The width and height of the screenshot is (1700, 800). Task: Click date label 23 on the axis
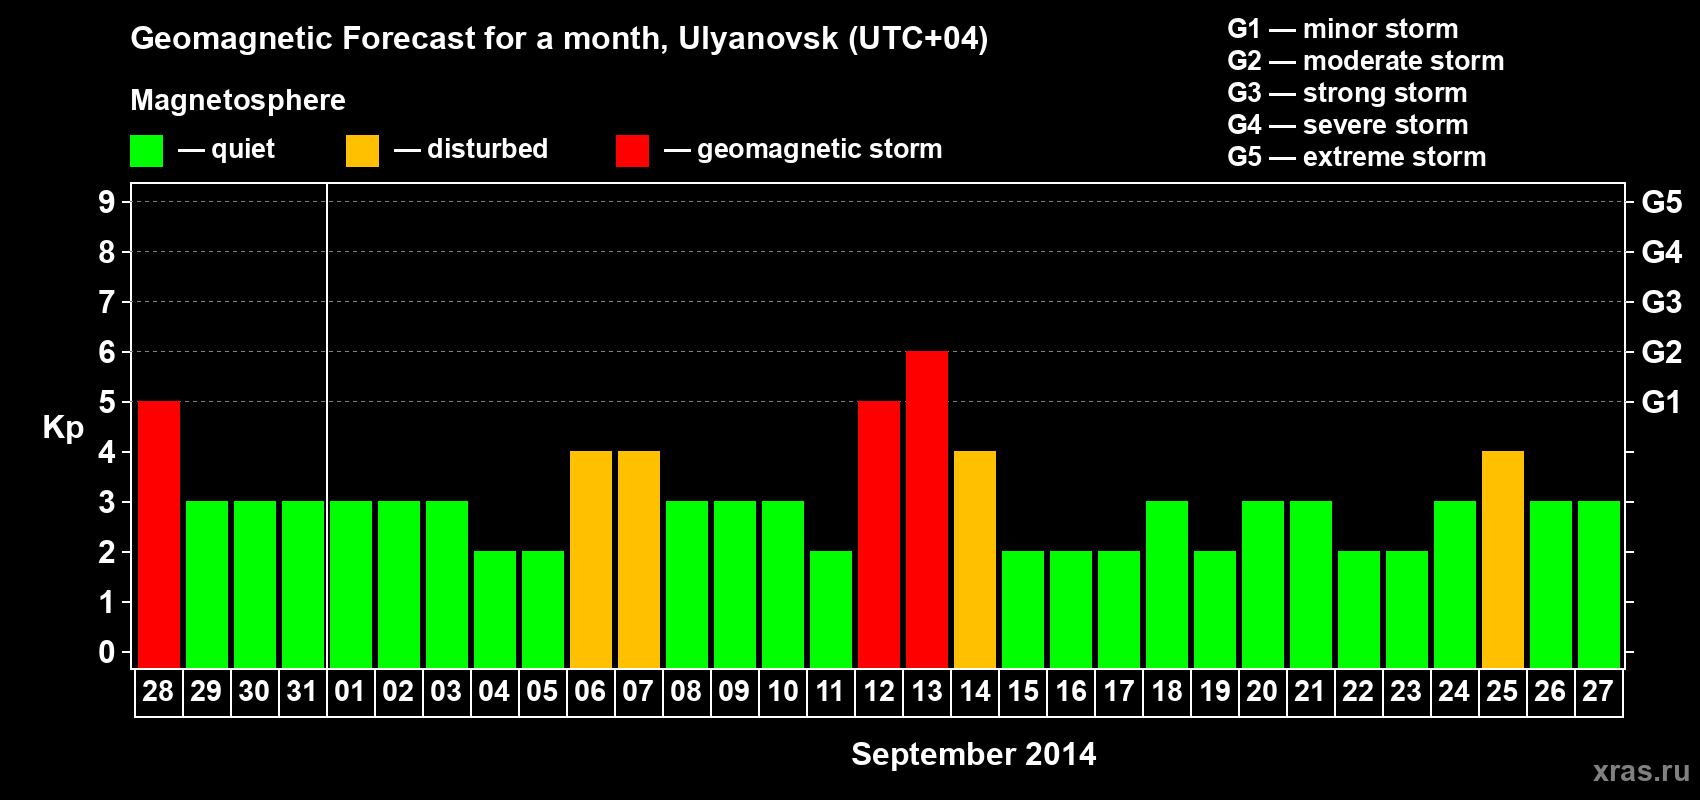(x=1406, y=692)
